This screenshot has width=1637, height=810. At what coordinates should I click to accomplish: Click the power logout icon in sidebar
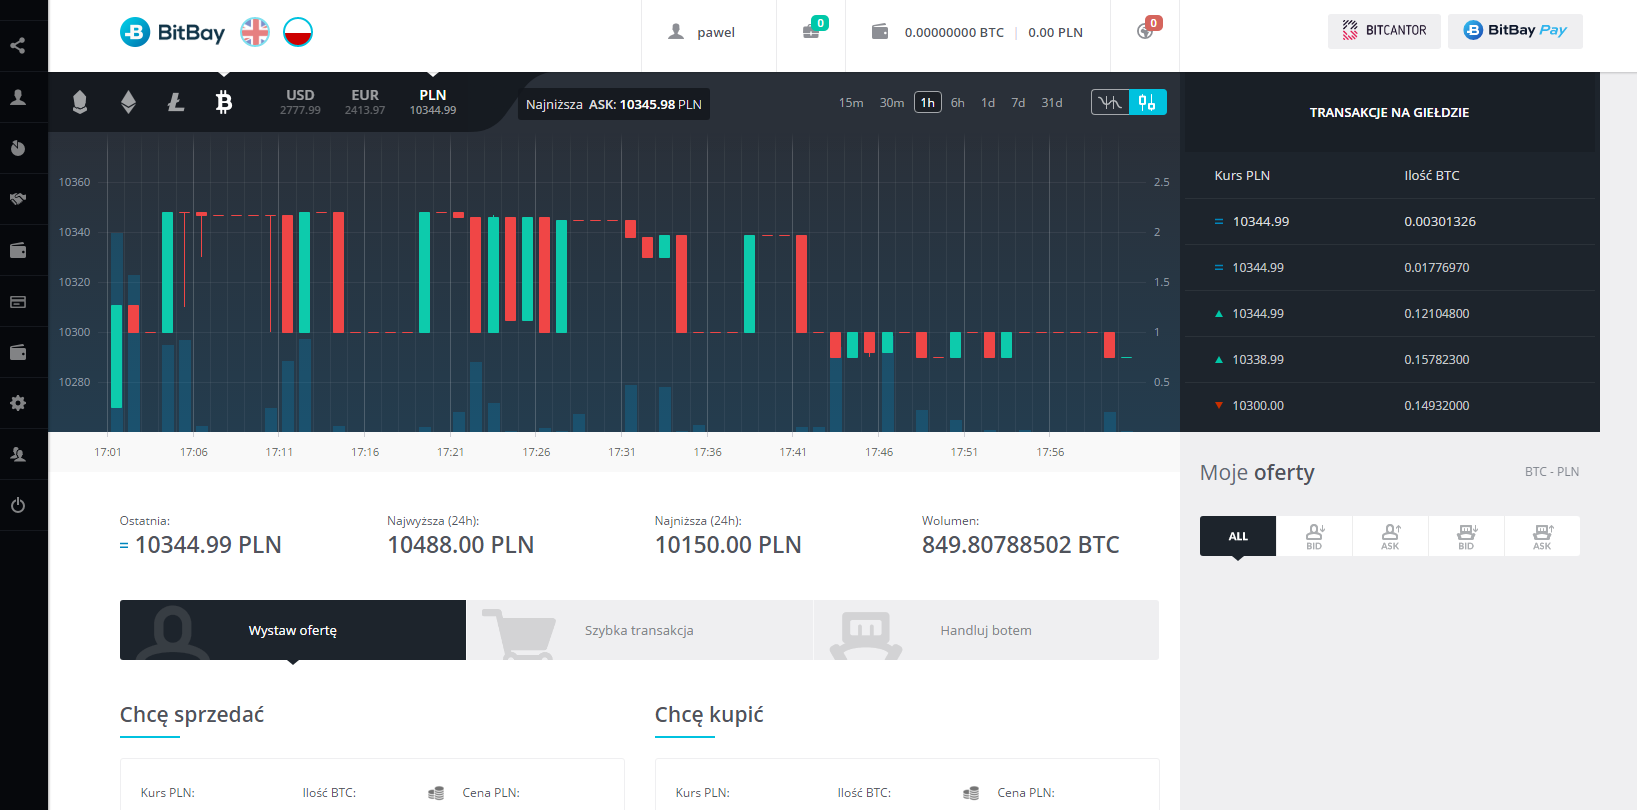click(18, 505)
